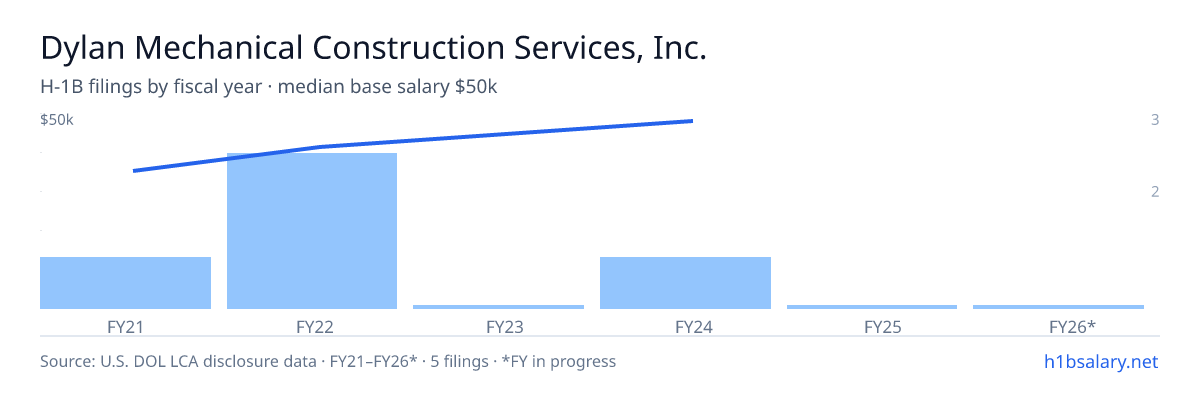
Task: Click the H-1B filings subtitle text
Action: tap(269, 87)
